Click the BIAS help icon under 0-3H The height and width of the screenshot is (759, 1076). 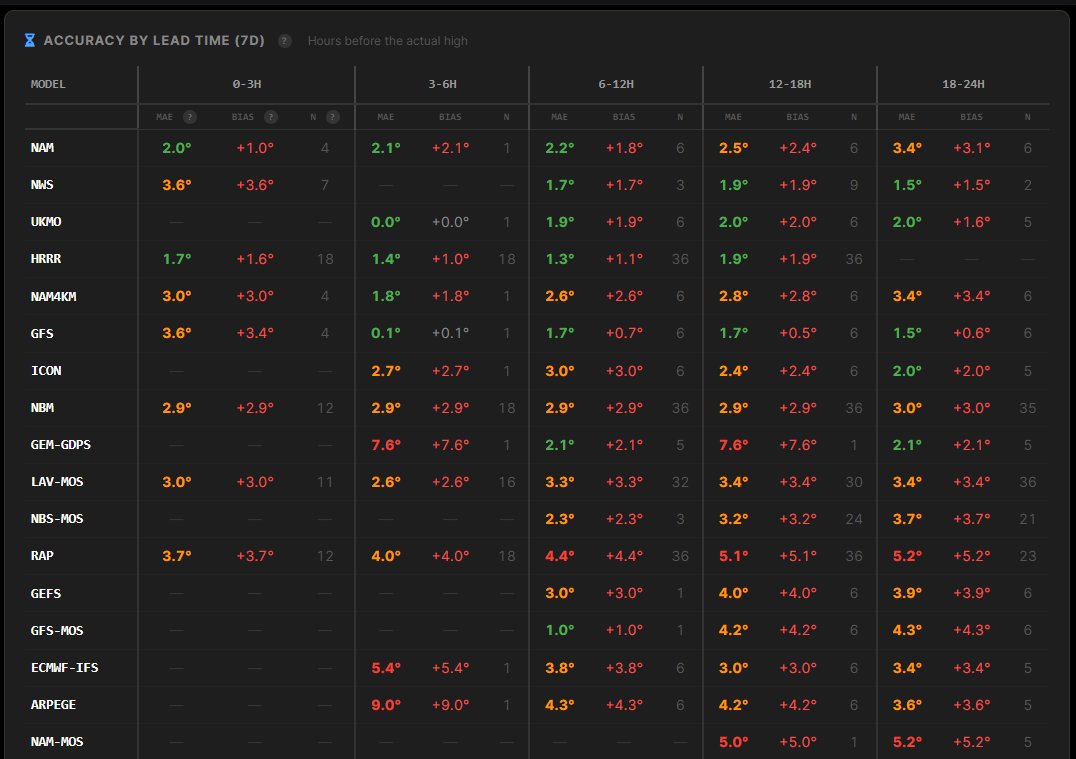coord(271,117)
